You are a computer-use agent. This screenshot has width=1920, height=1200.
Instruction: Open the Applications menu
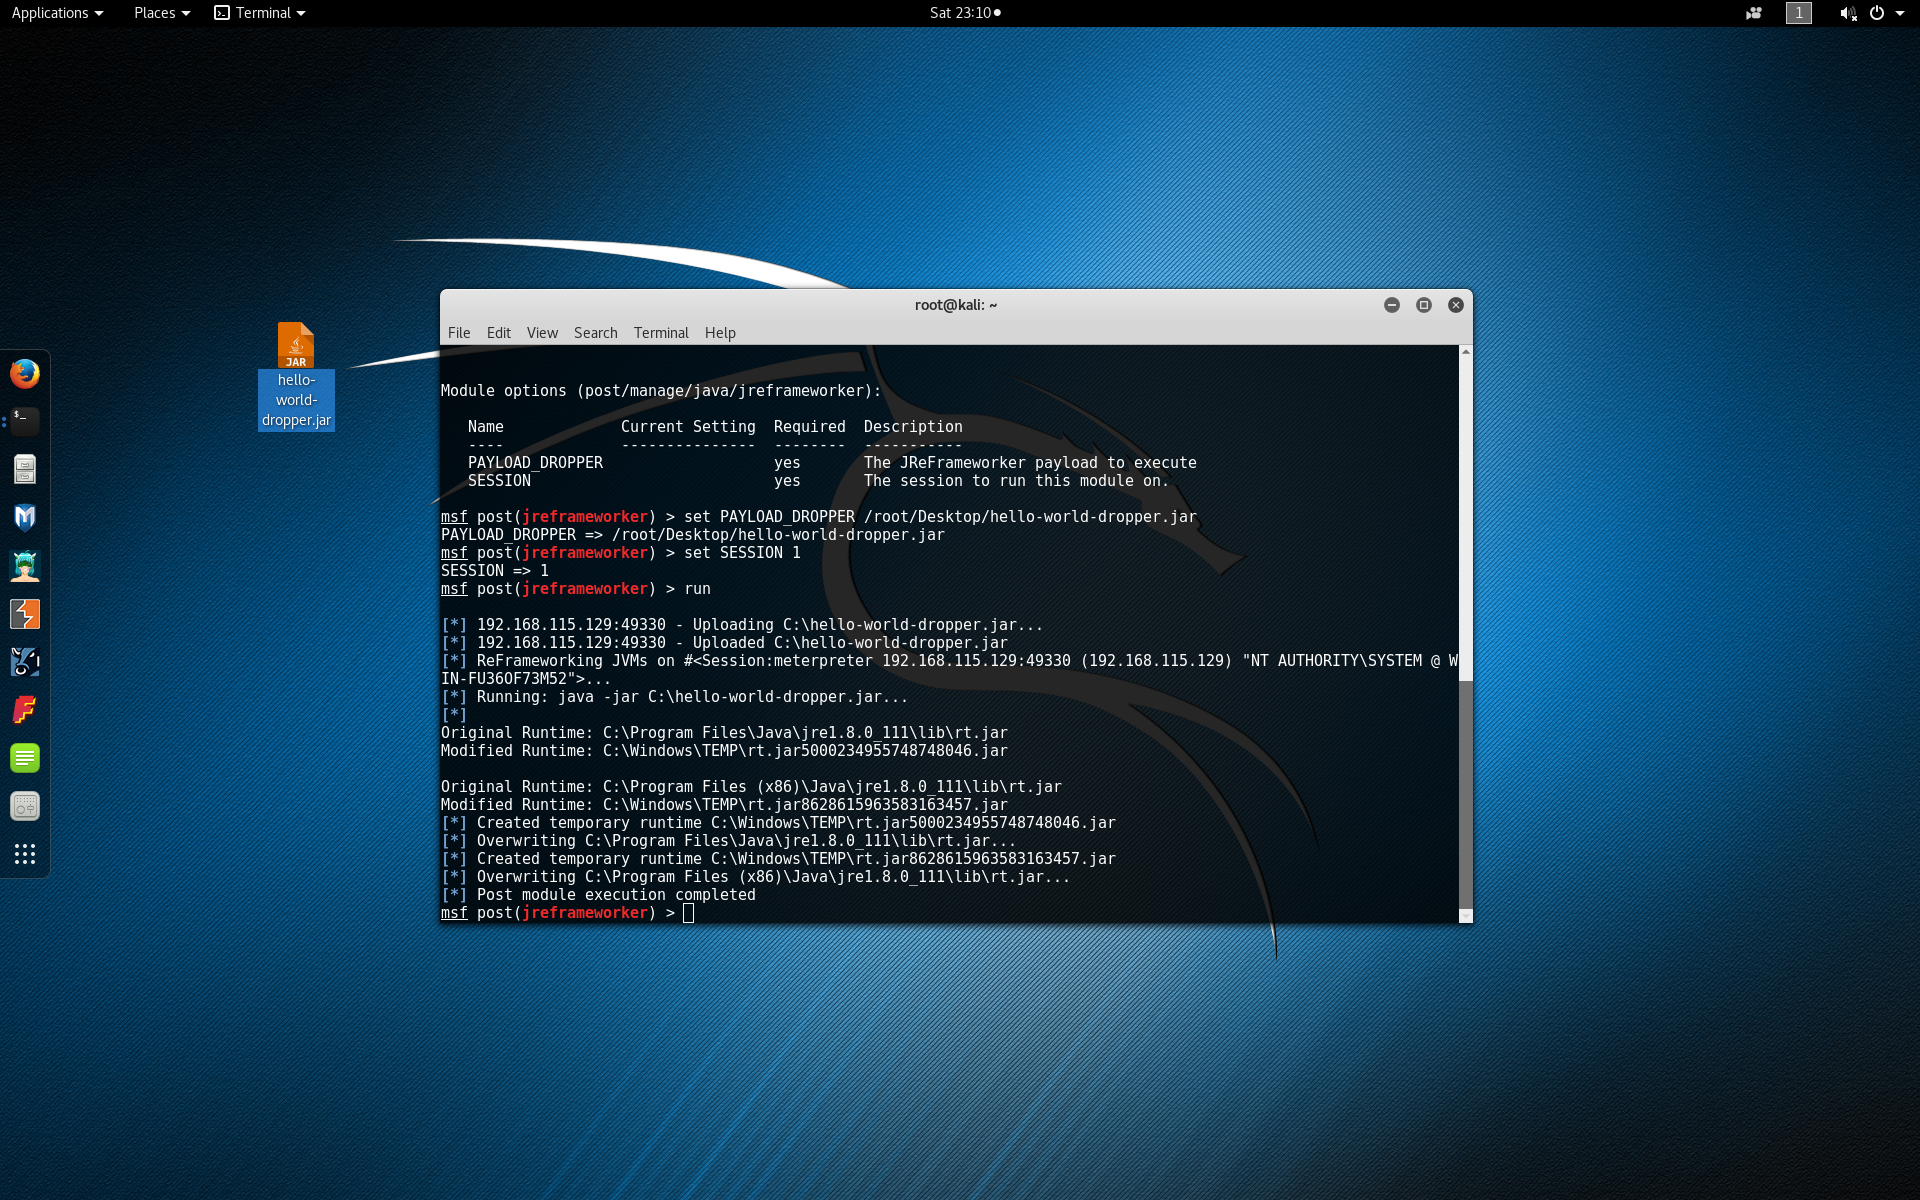click(57, 13)
